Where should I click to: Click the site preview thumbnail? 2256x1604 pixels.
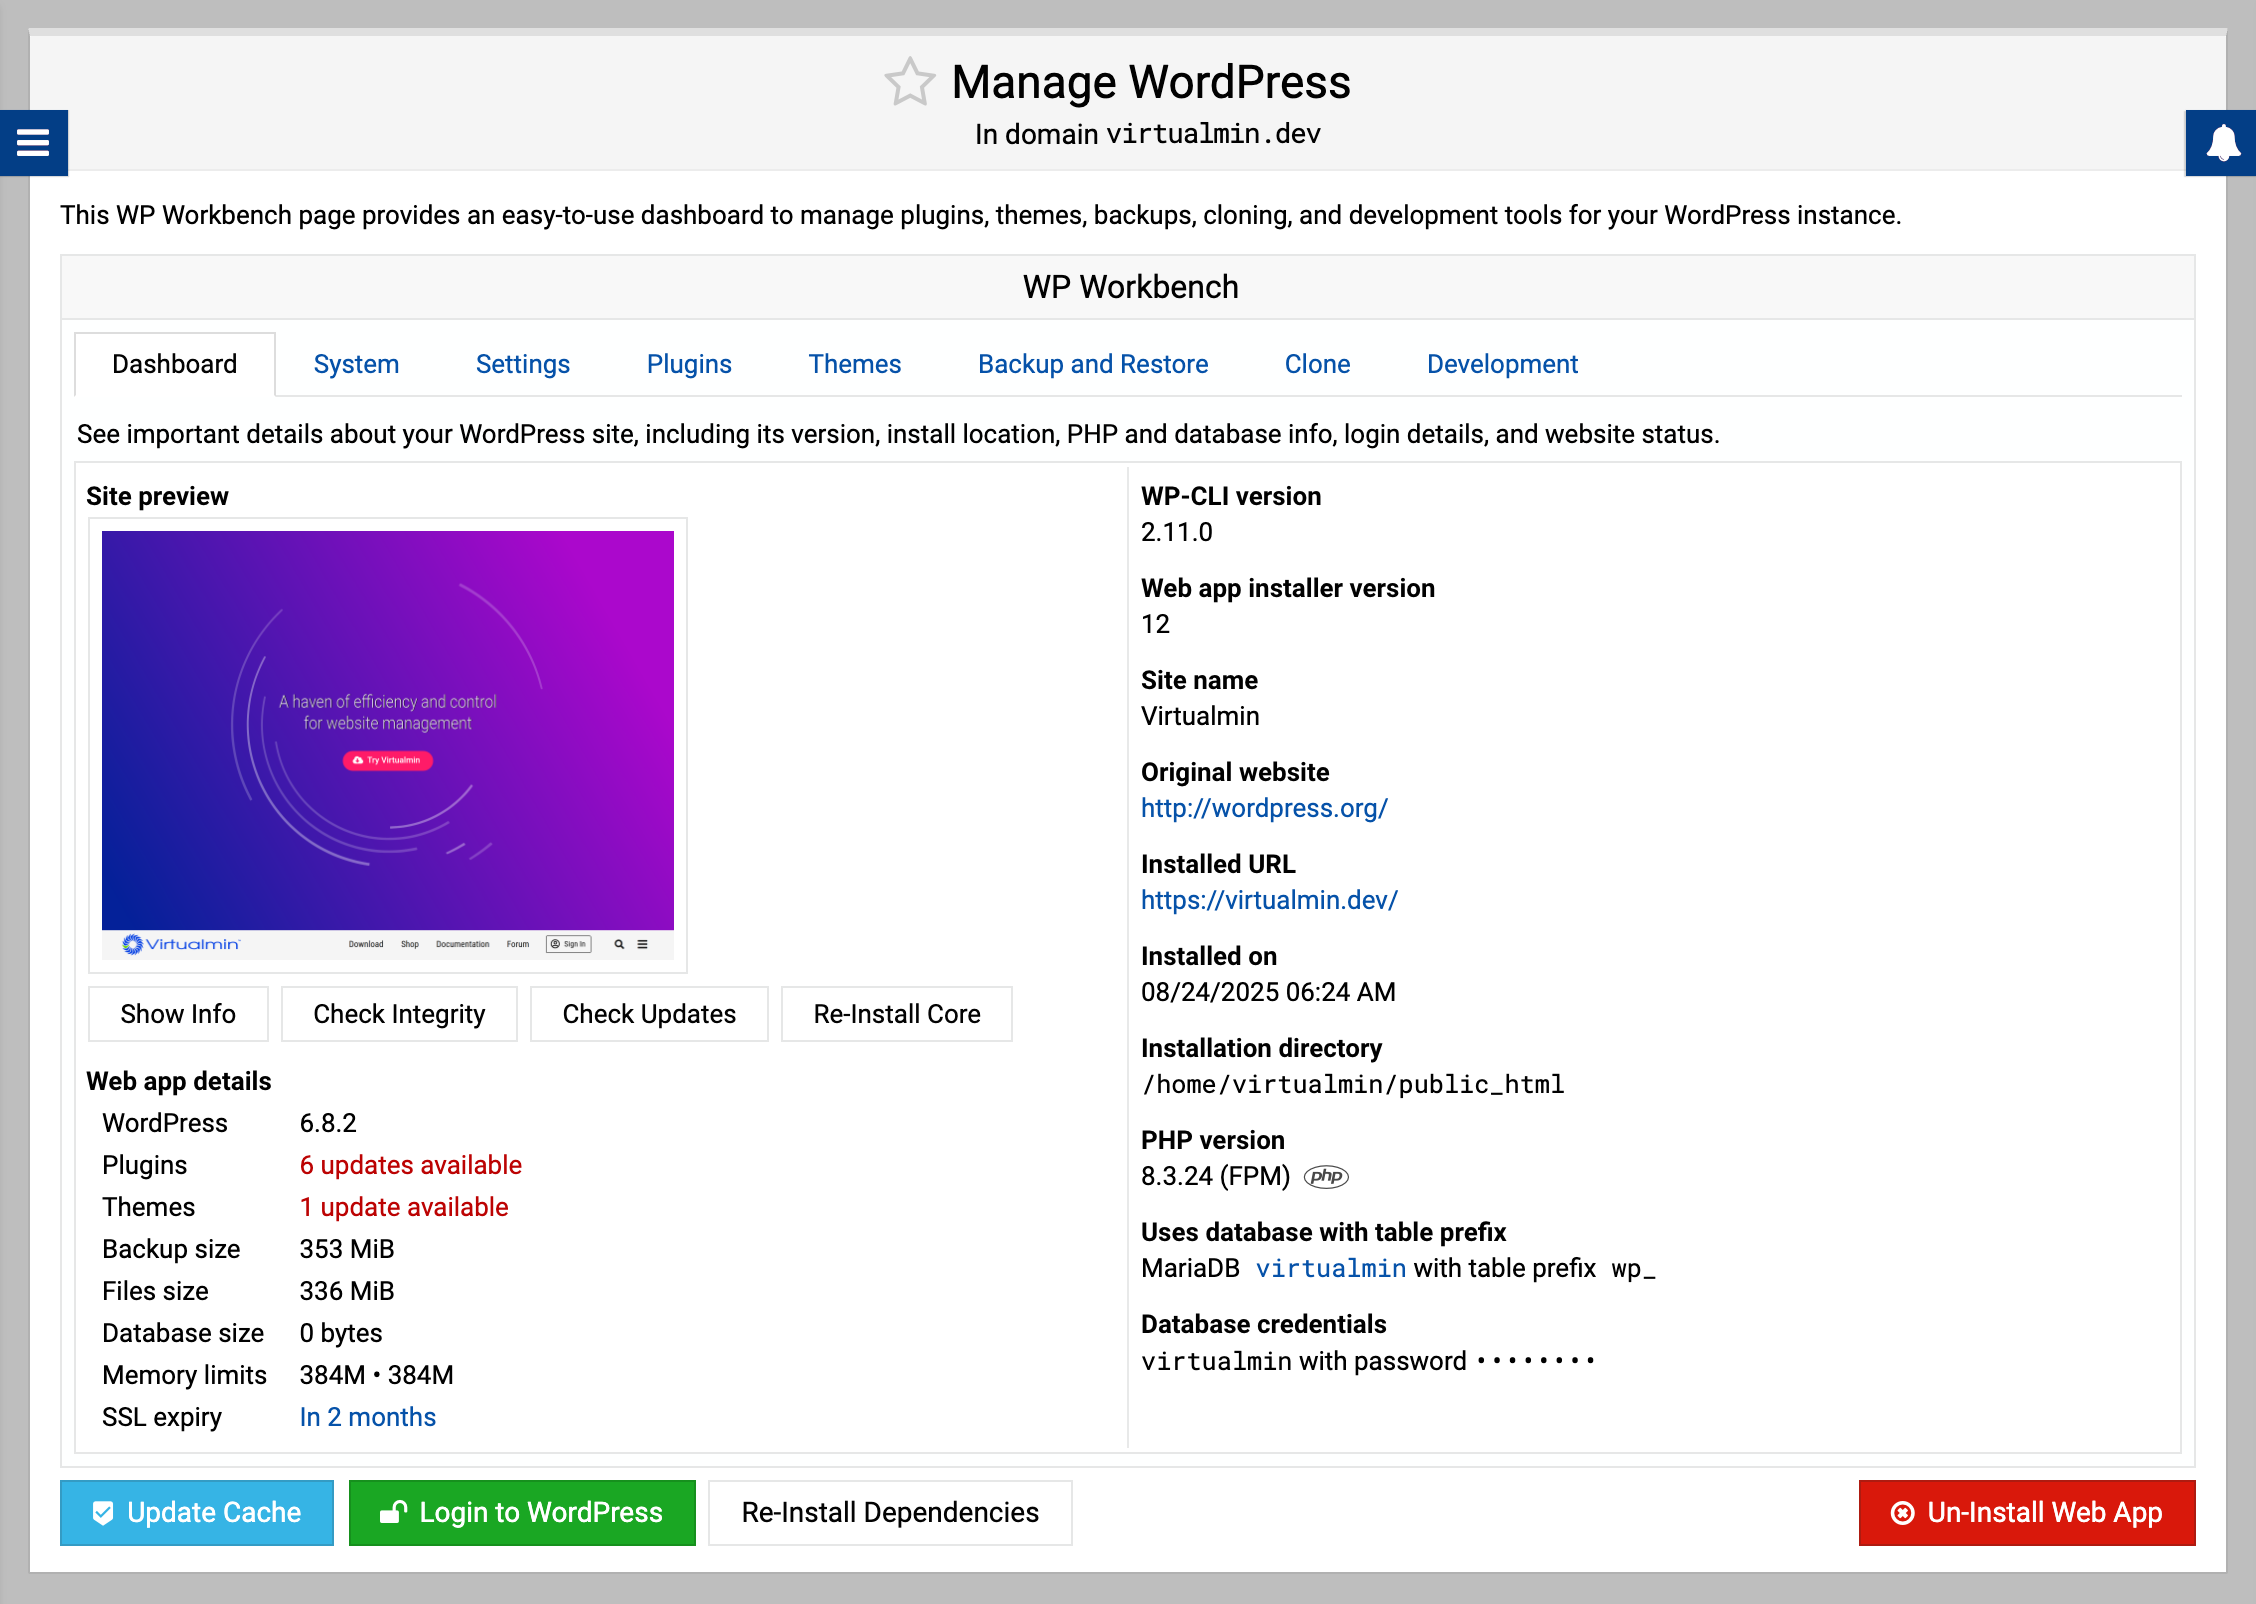pyautogui.click(x=388, y=745)
